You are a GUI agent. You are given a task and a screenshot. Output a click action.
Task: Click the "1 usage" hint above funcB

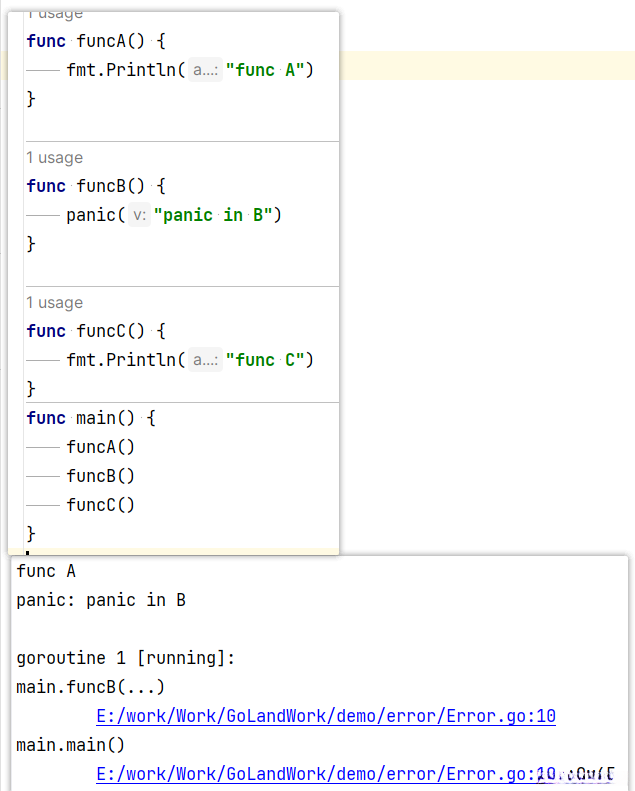(55, 158)
